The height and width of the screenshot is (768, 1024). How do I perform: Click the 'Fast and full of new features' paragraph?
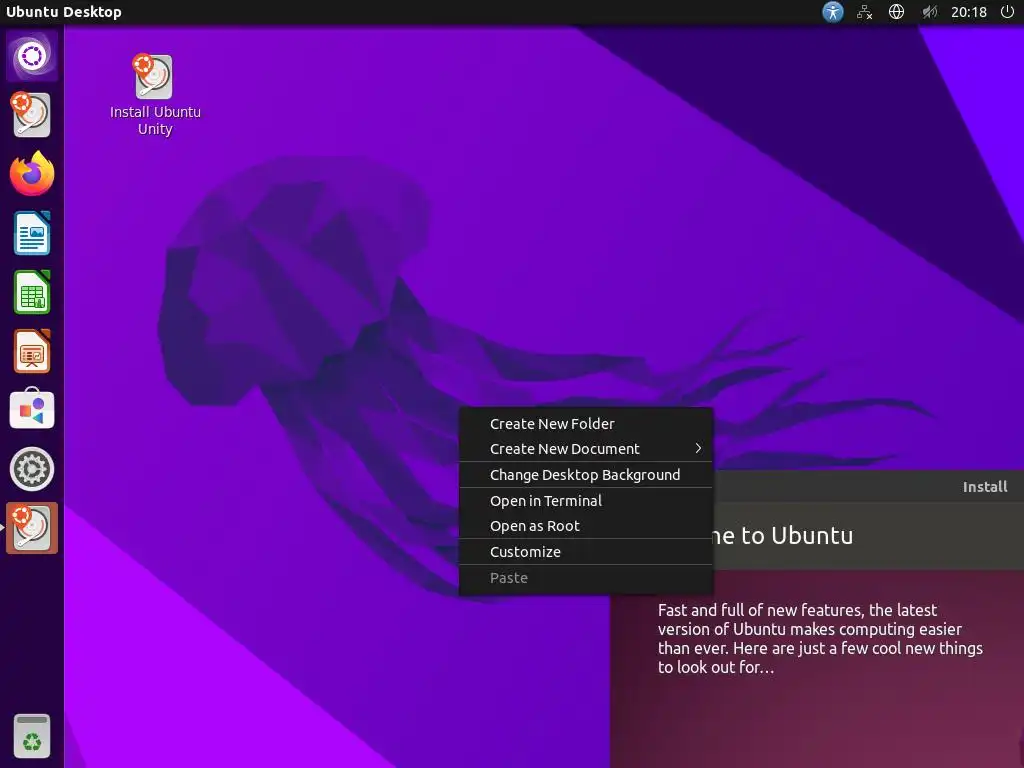(x=820, y=639)
